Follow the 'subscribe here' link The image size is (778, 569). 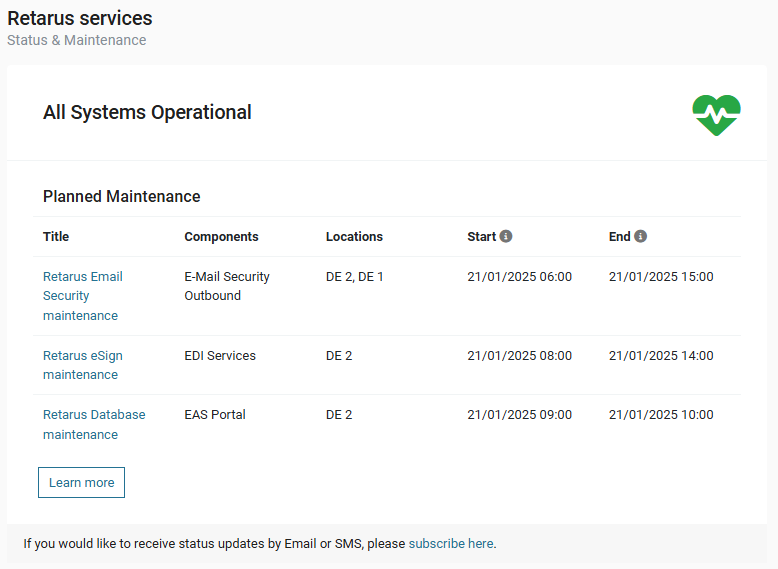coord(450,544)
